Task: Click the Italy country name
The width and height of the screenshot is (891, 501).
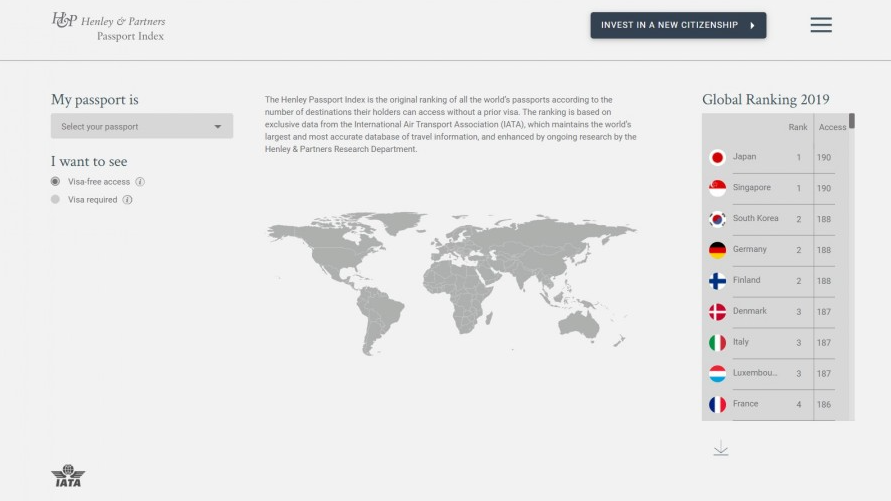Action: click(x=741, y=342)
